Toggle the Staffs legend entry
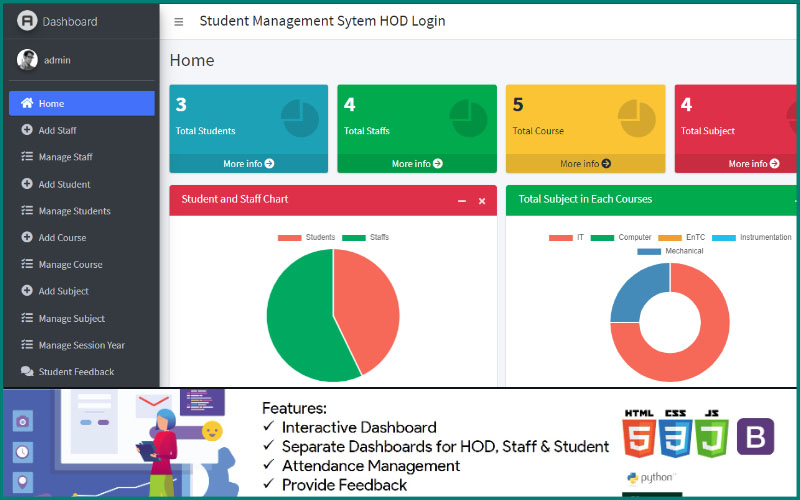Screen dimensions: 800x500 [366, 237]
